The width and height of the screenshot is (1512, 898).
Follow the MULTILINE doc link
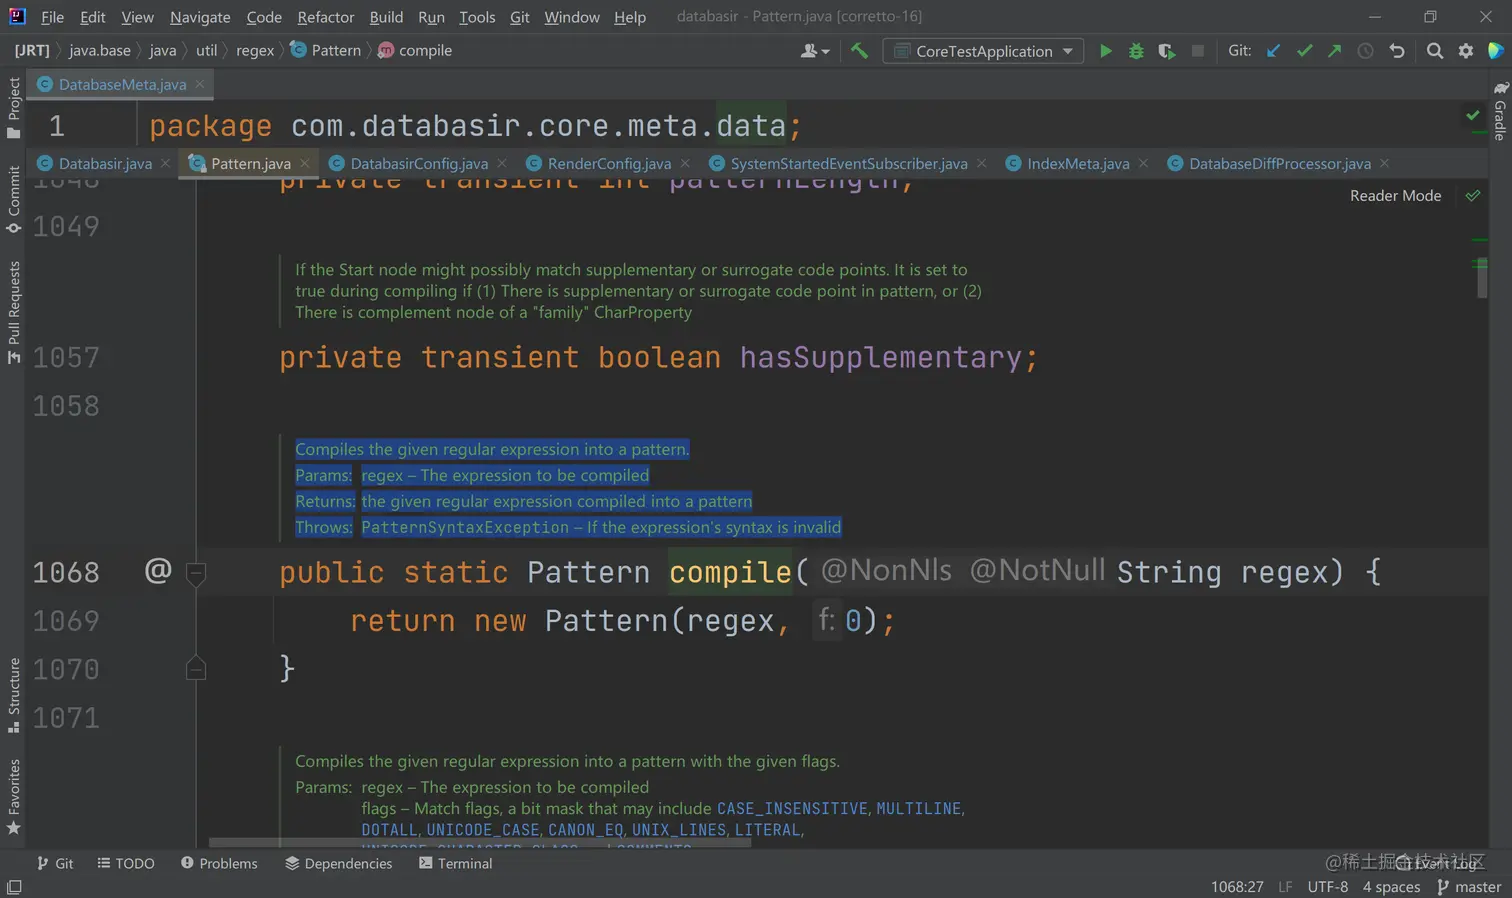pos(919,808)
